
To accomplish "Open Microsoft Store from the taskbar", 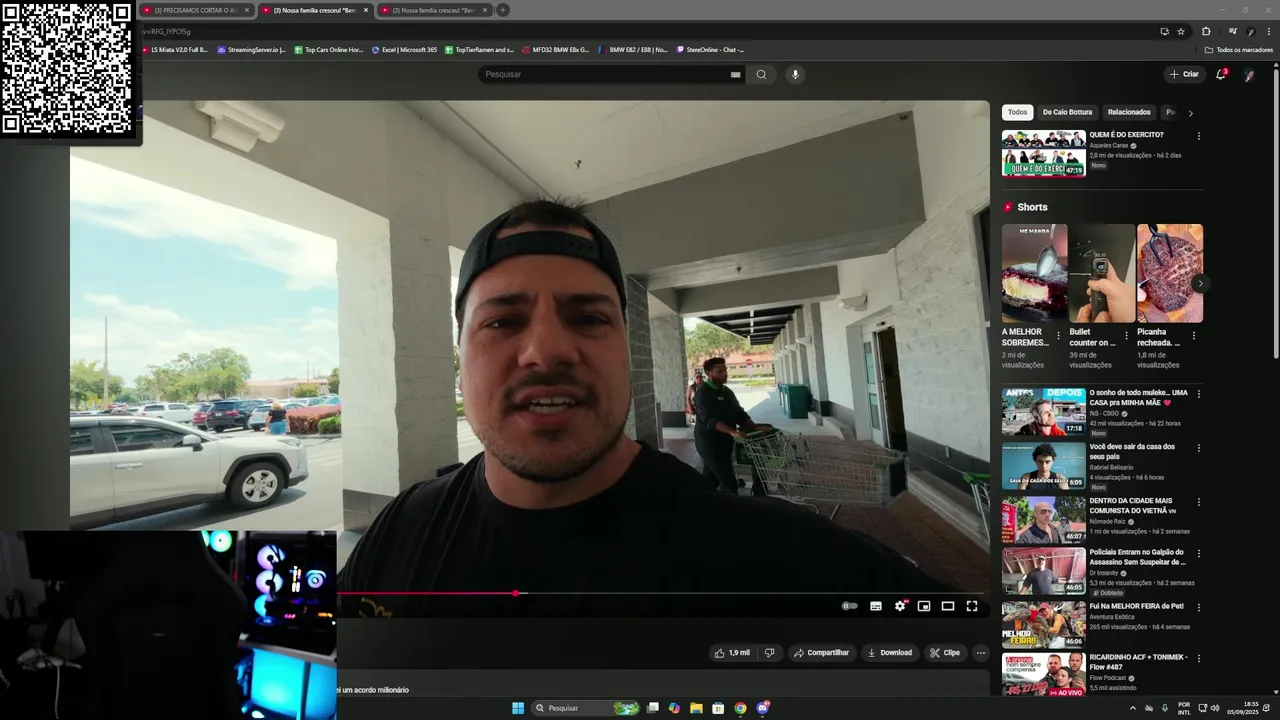I will (x=718, y=708).
